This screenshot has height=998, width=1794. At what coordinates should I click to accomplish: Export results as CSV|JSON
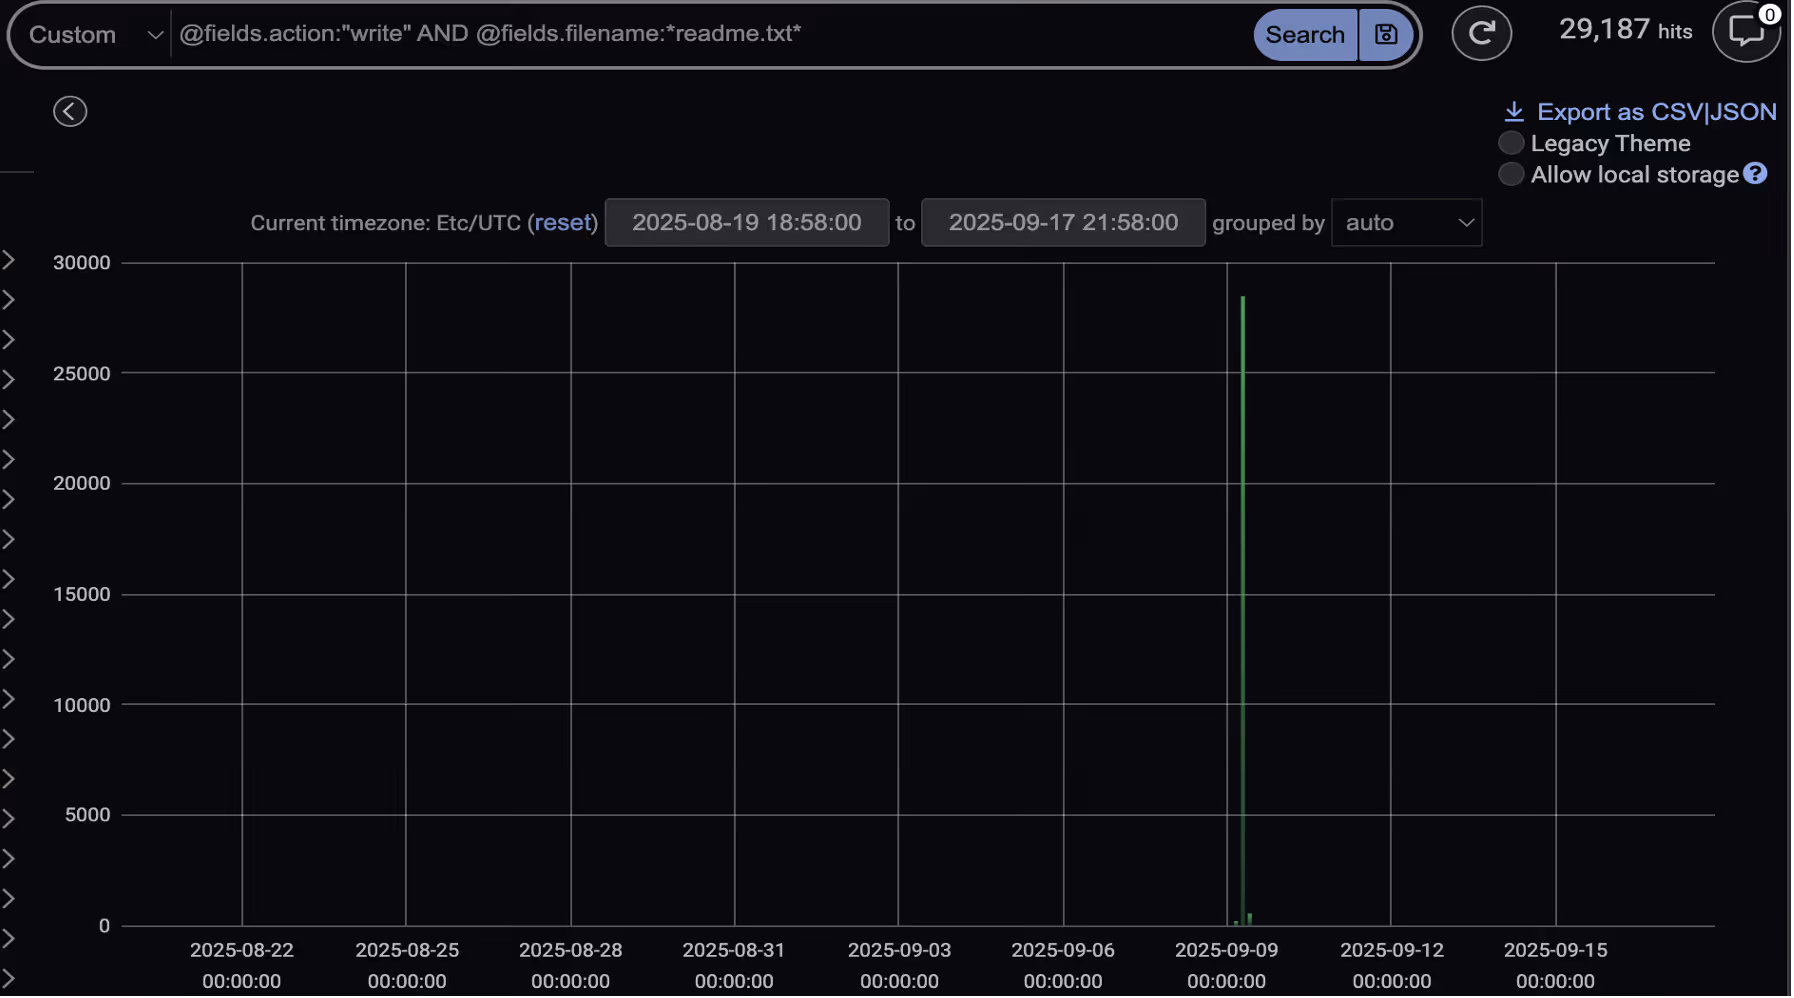(1657, 111)
